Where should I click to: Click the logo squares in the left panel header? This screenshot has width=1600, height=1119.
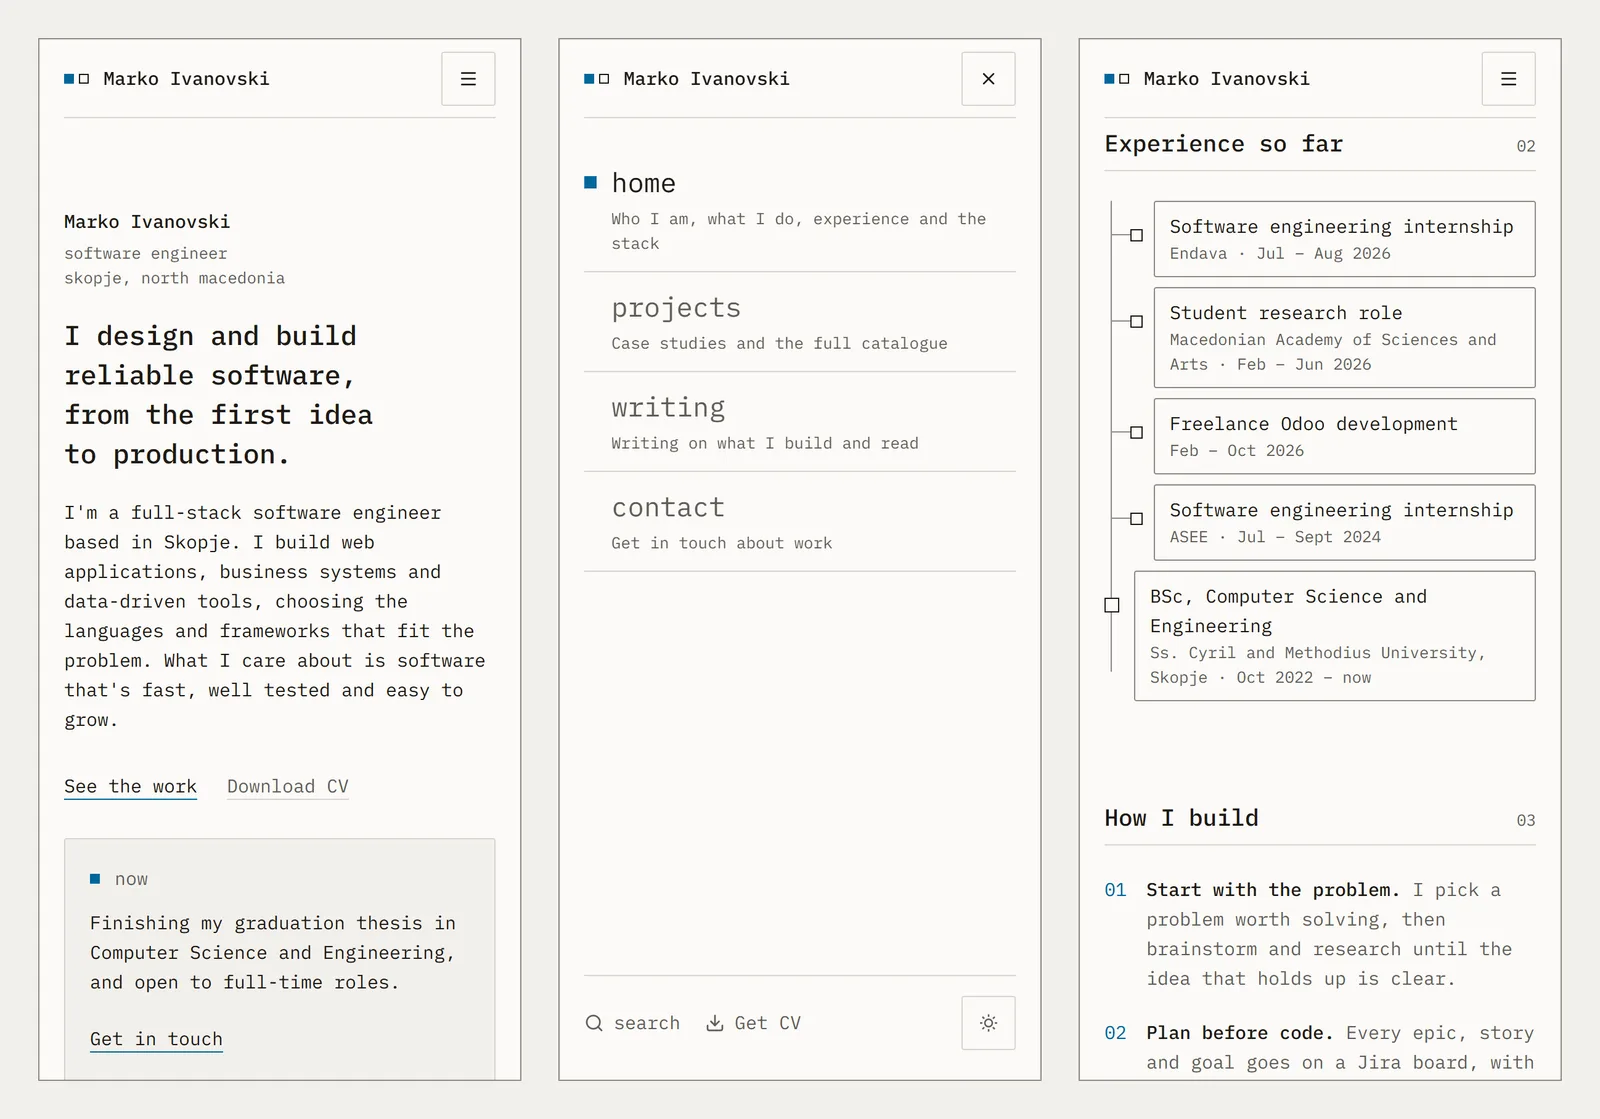tap(77, 79)
